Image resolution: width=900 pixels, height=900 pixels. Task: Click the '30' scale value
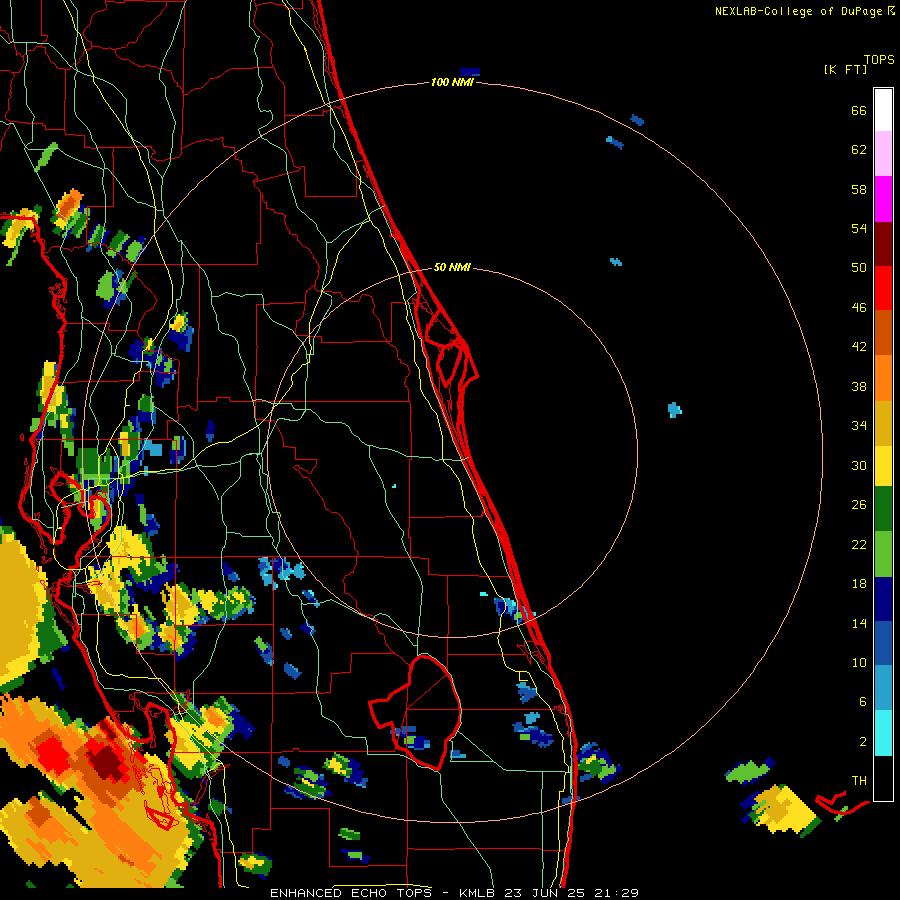[x=859, y=466]
